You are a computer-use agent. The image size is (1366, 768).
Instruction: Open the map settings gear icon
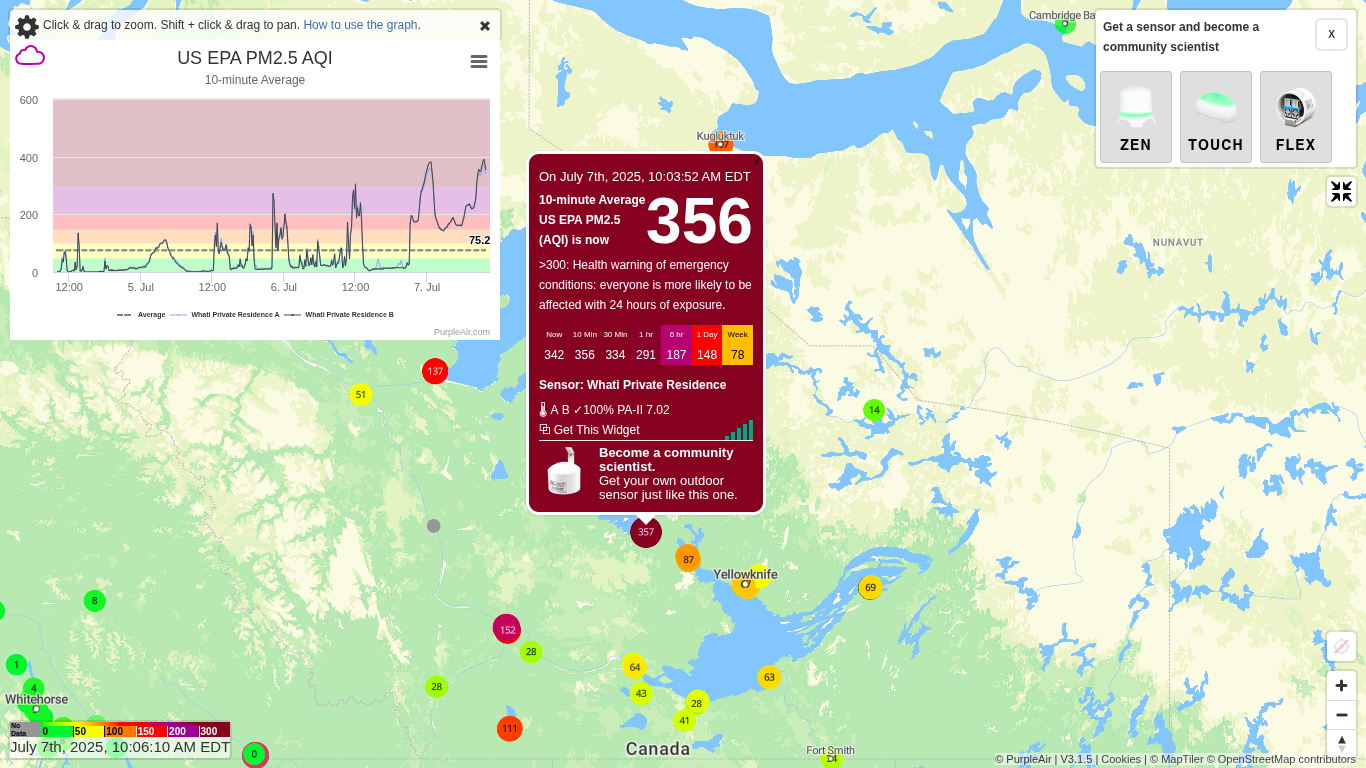click(27, 27)
